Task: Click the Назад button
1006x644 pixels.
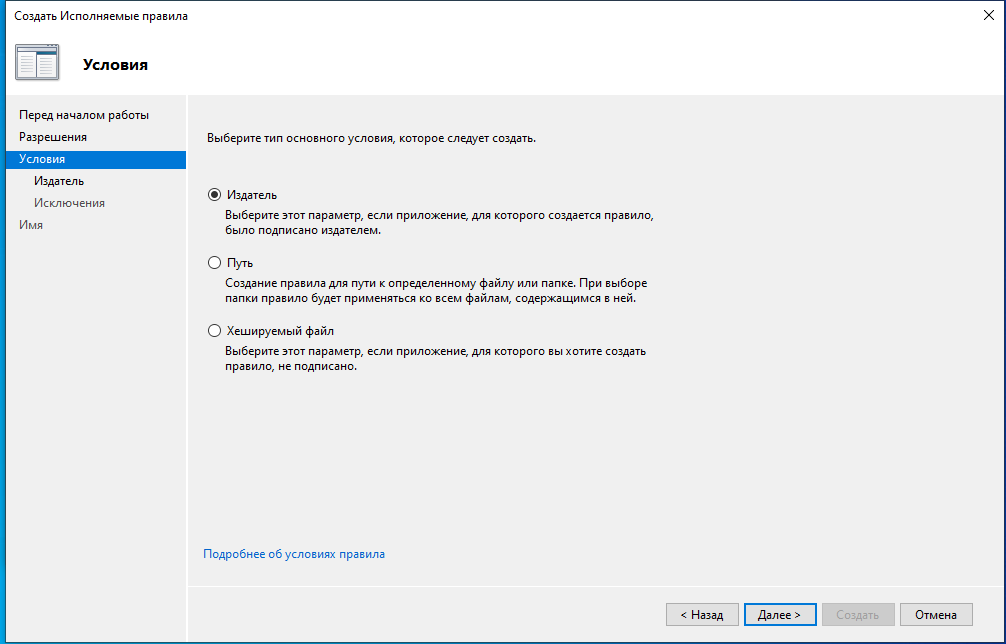Action: 702,614
